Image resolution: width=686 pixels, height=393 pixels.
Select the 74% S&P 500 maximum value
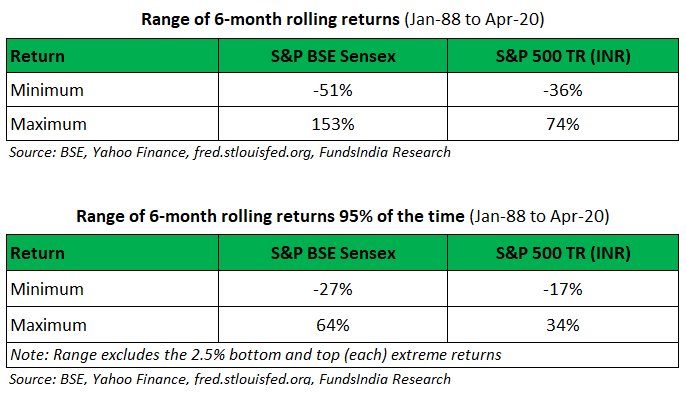pos(563,124)
